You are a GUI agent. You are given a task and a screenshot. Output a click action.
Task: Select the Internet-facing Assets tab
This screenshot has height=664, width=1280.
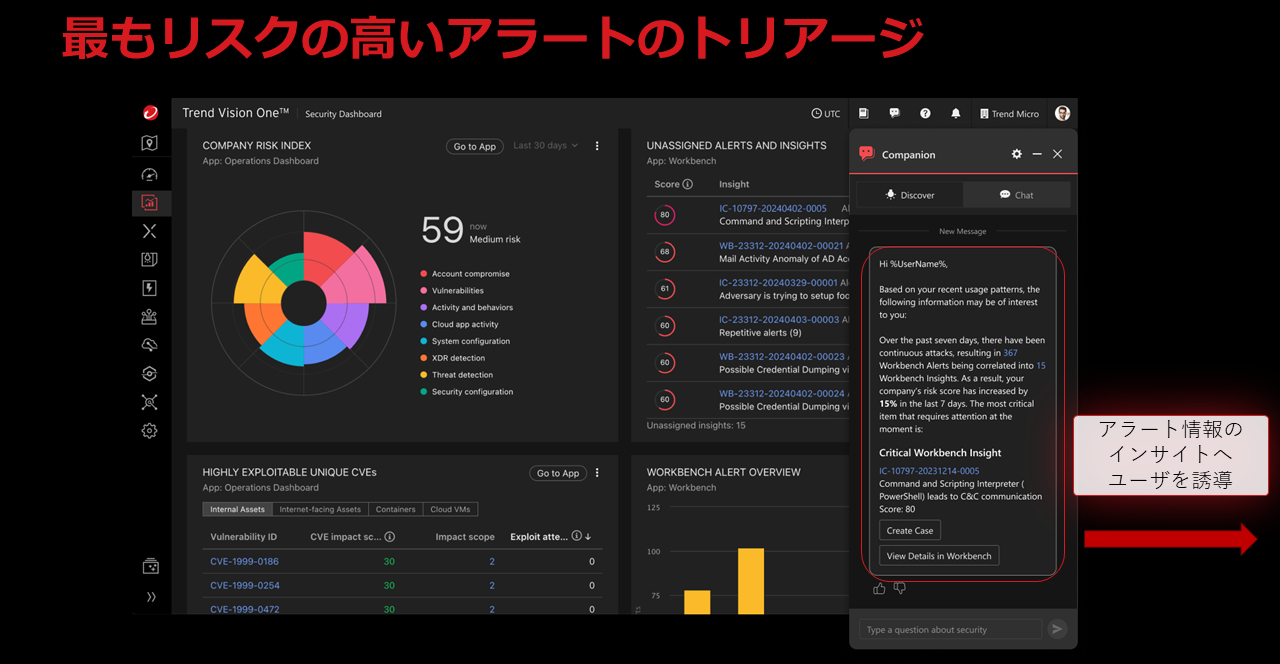(x=320, y=509)
